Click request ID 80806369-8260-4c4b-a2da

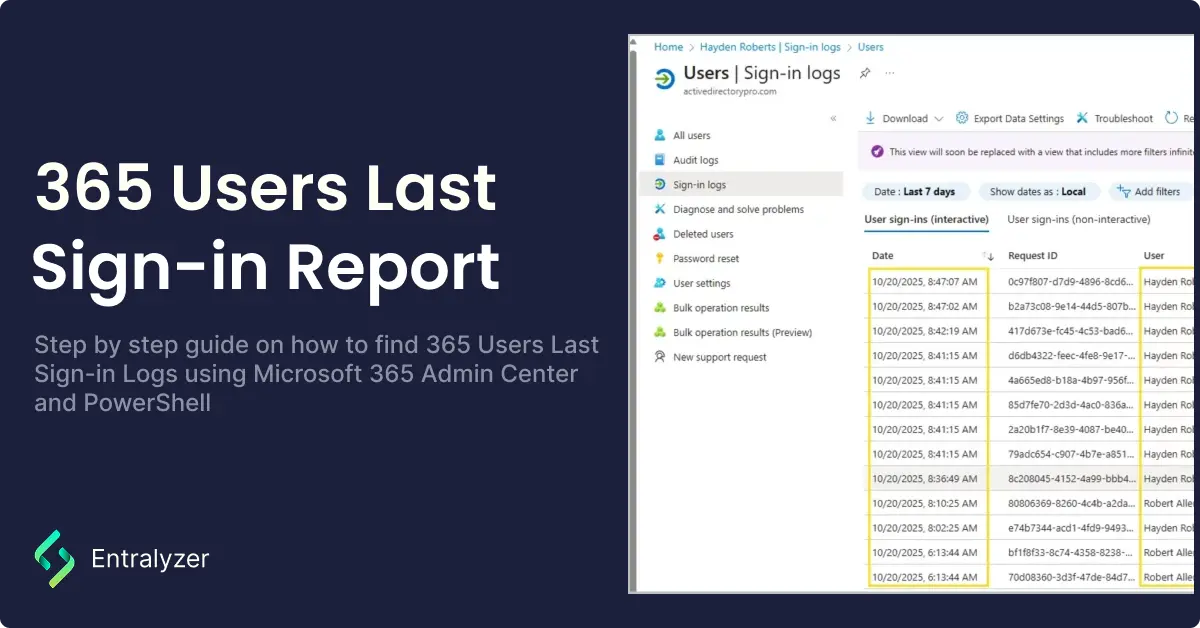1071,503
